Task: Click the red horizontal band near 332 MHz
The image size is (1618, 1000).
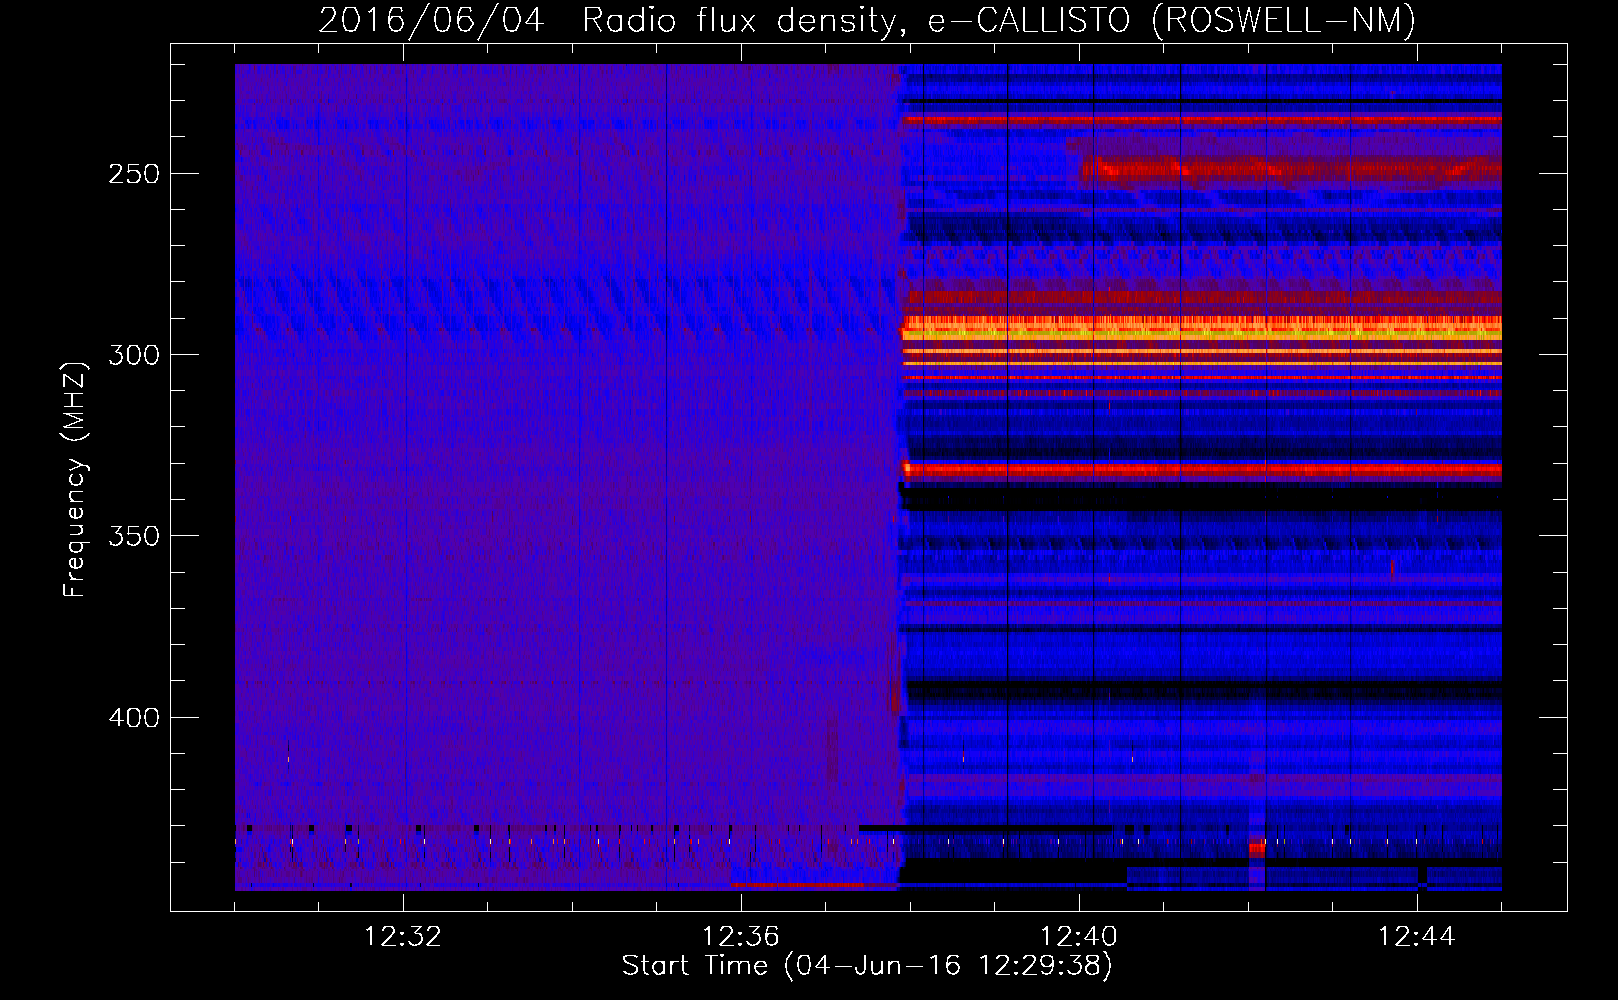Action: 1202,469
